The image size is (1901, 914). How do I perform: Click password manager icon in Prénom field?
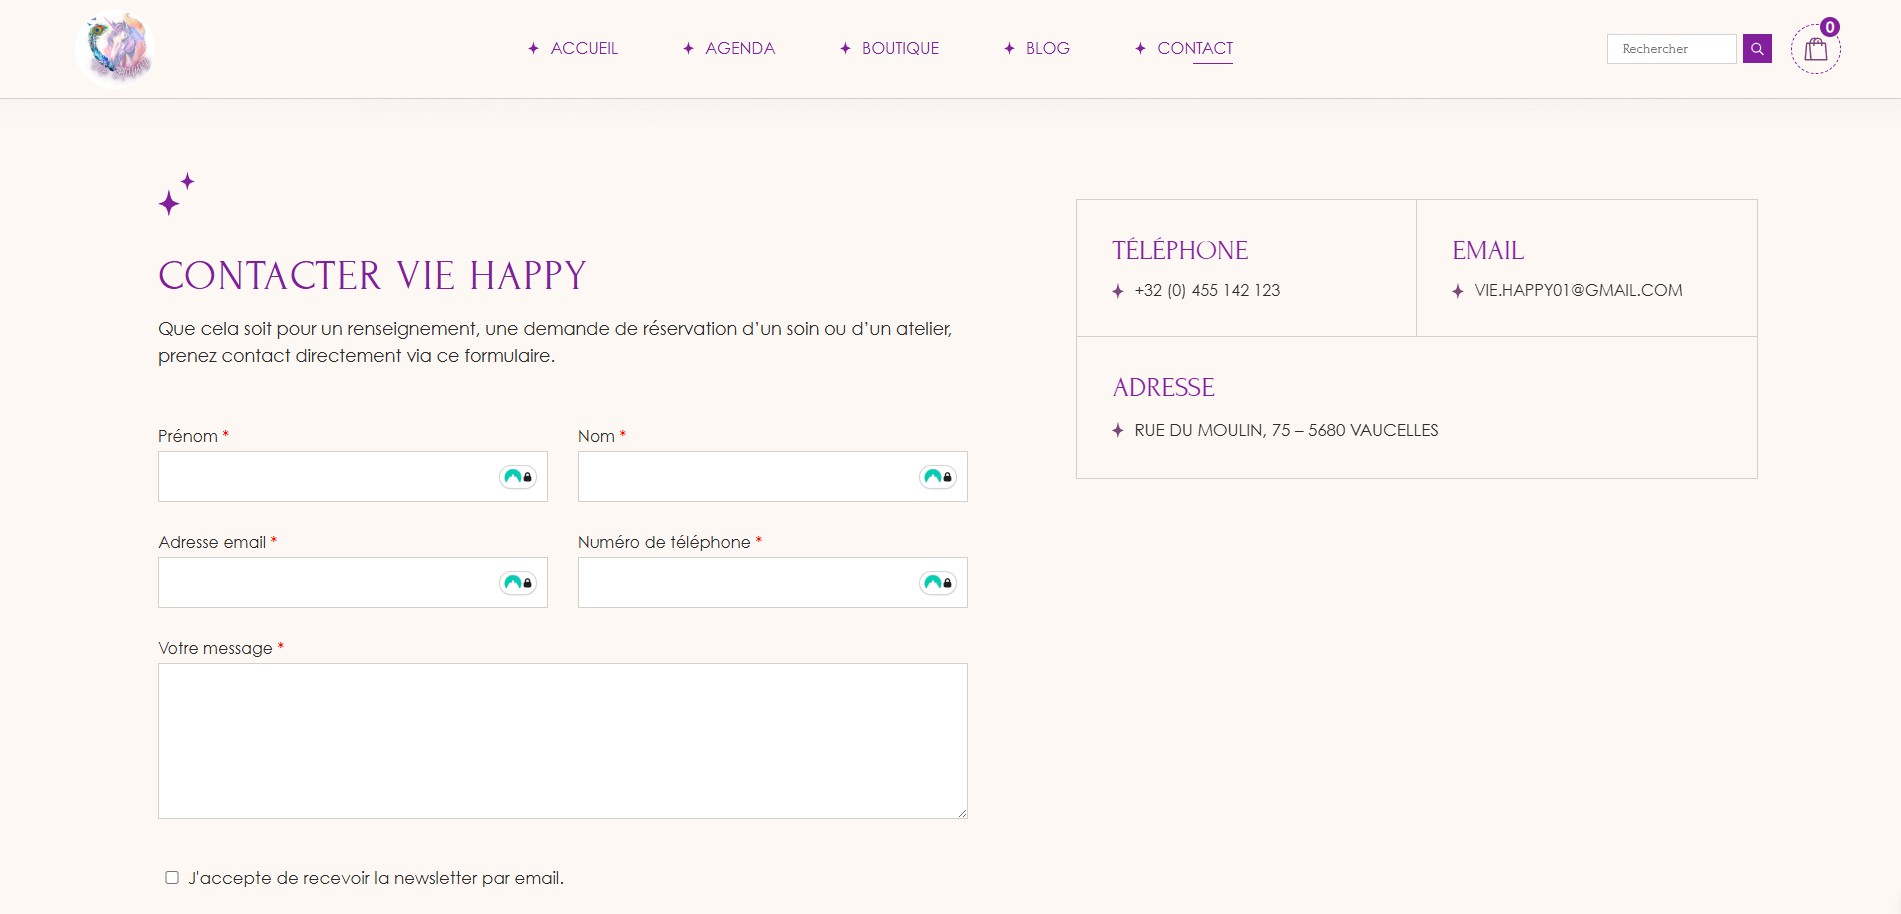click(x=518, y=477)
